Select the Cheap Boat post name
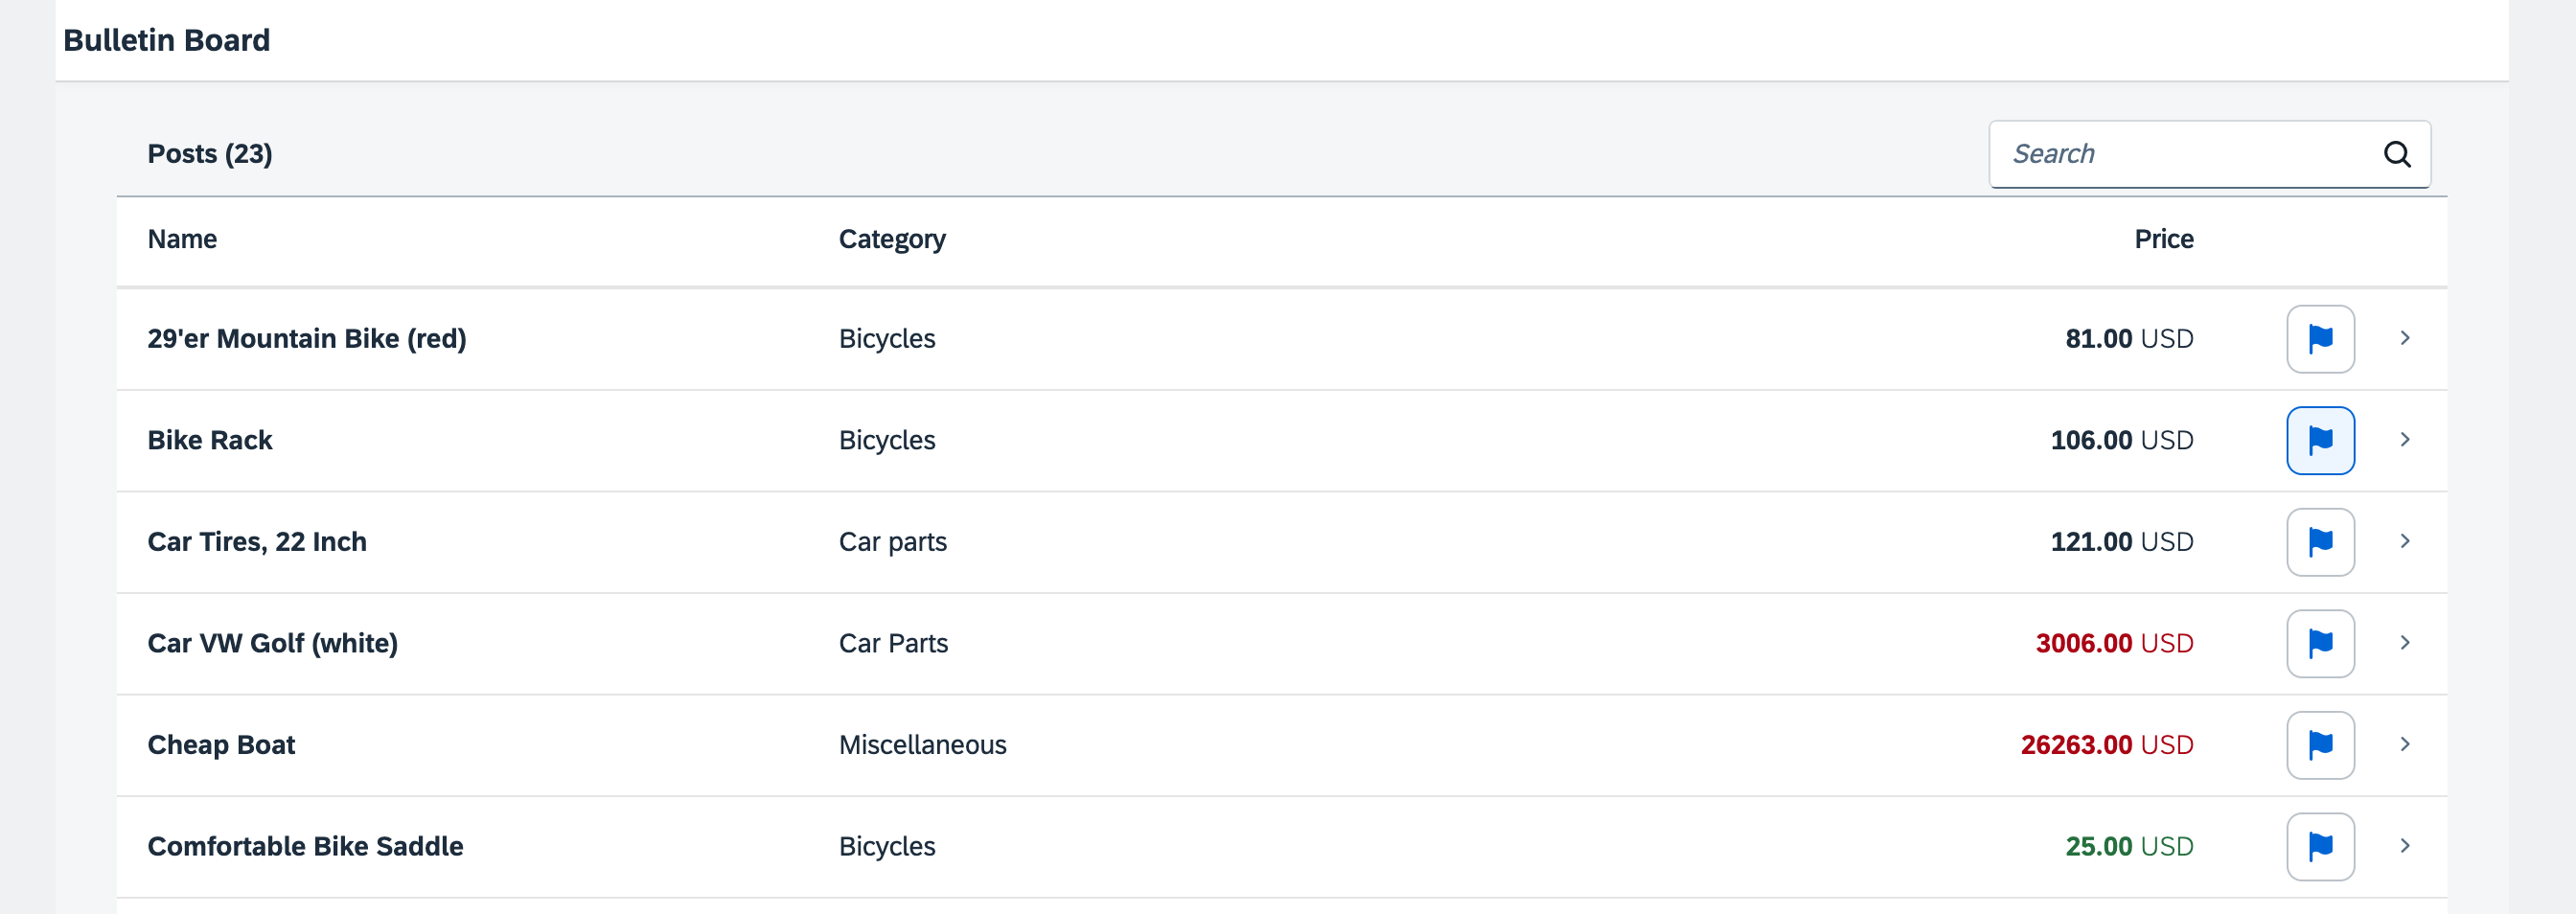 pyautogui.click(x=221, y=745)
